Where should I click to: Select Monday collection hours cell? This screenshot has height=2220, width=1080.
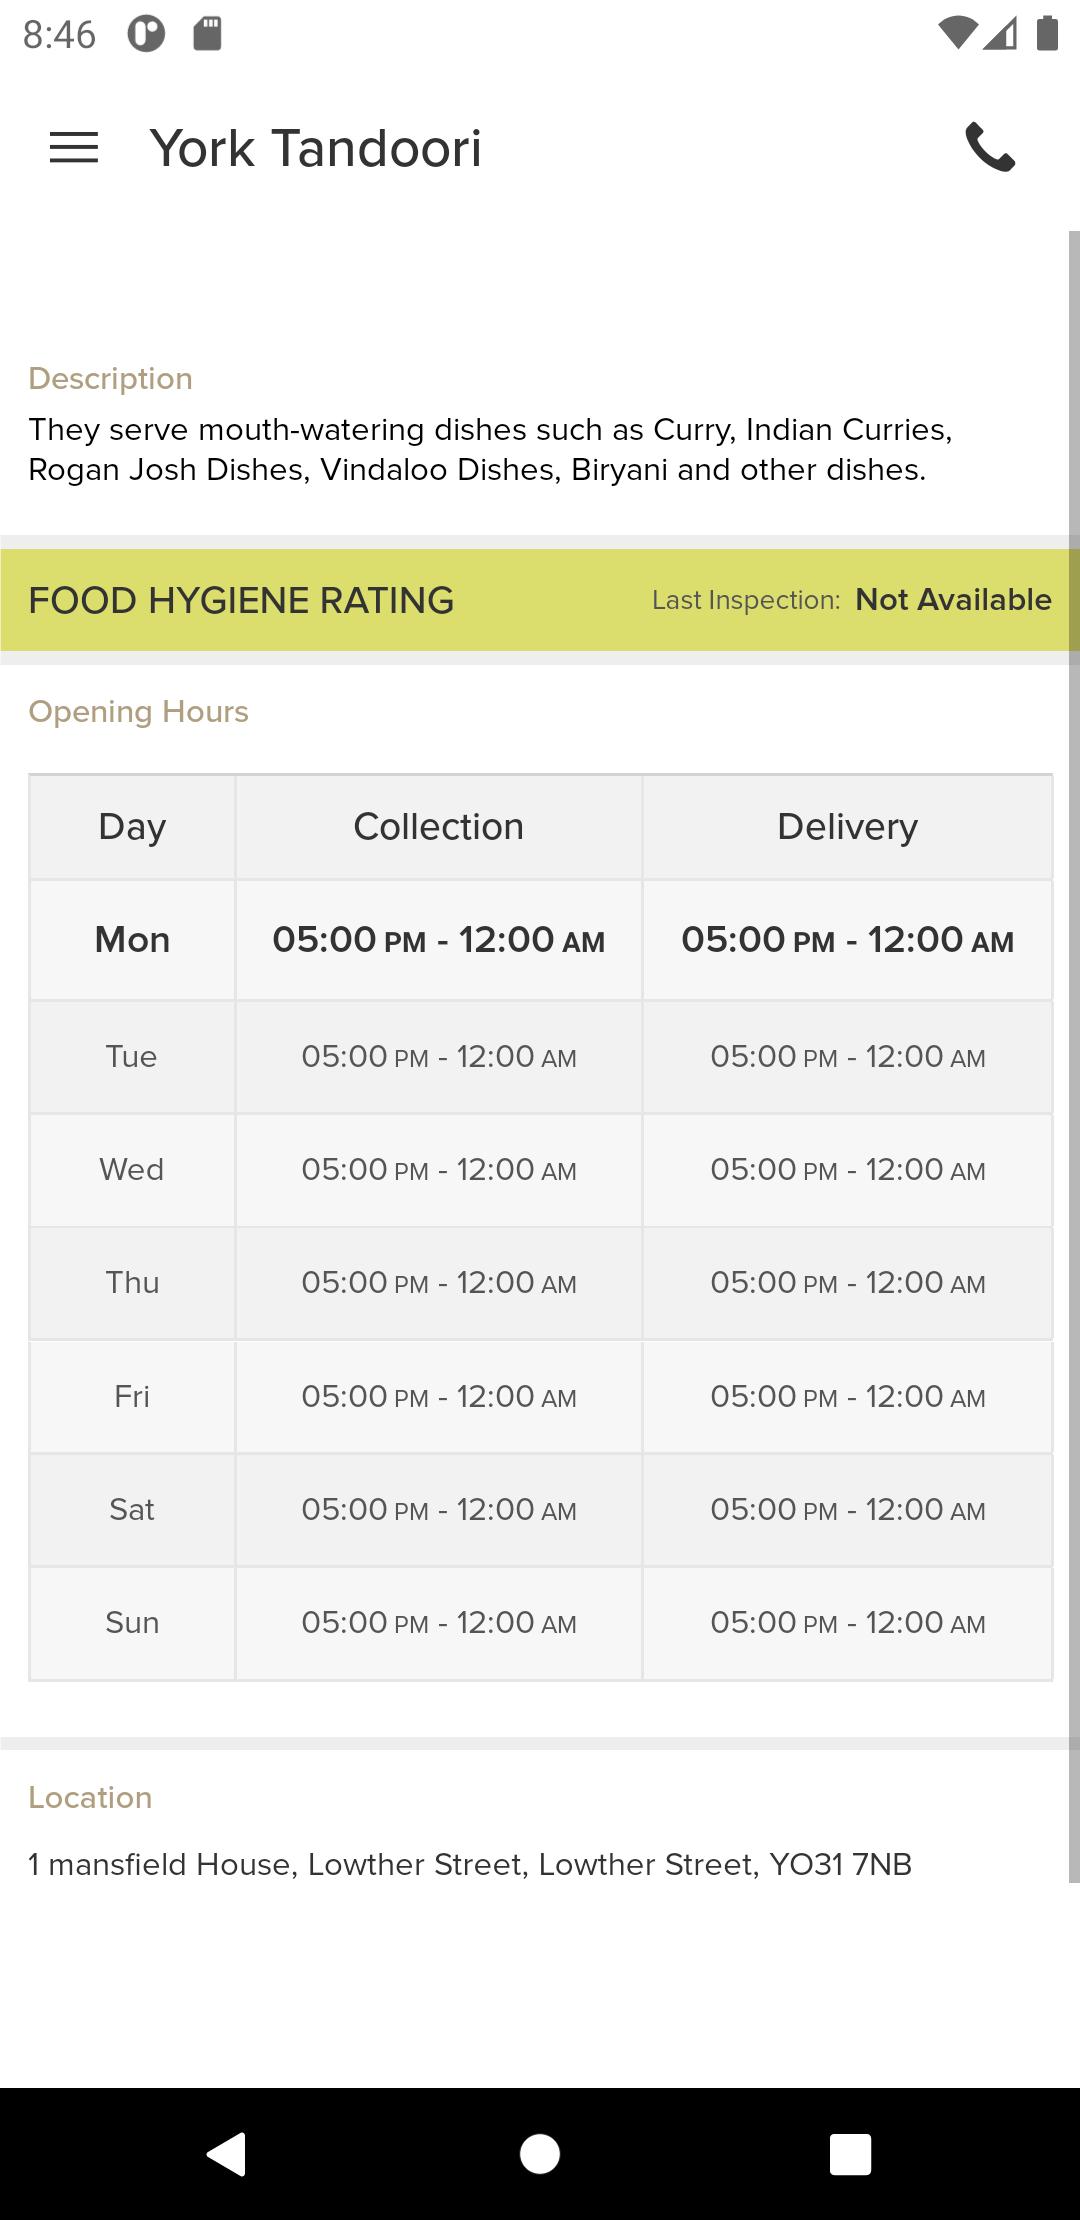pyautogui.click(x=439, y=940)
